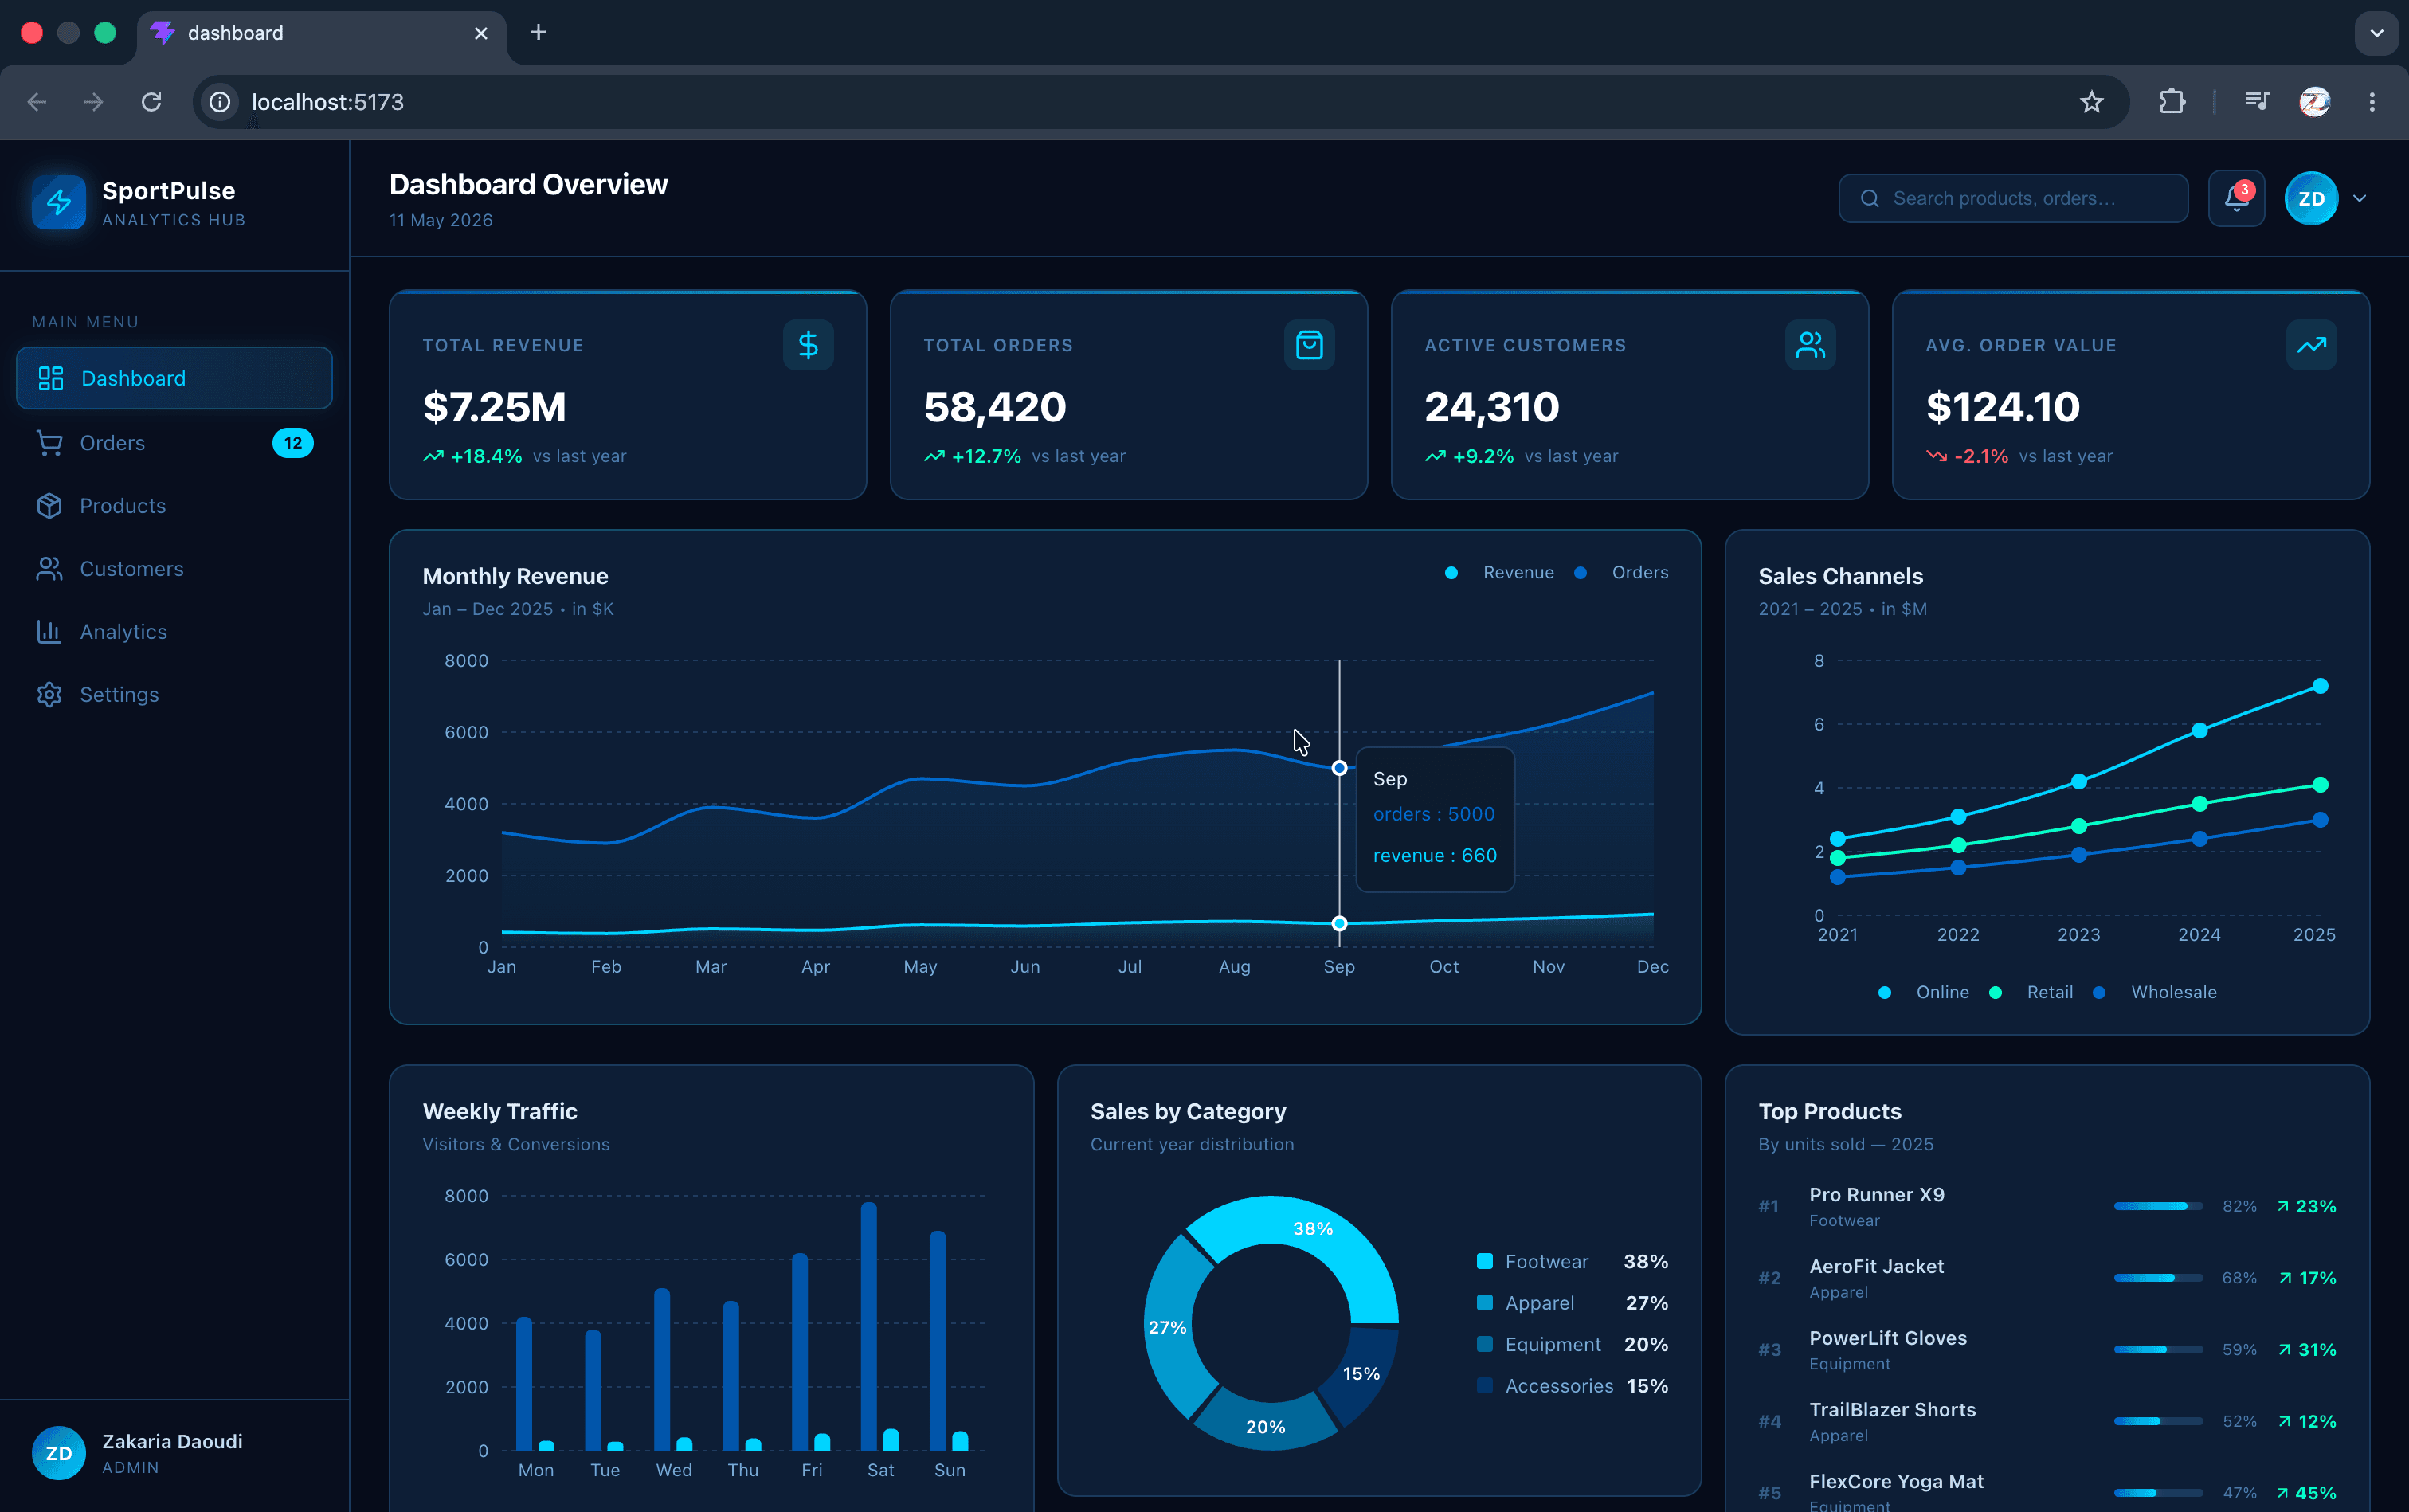Toggle the Wholesale series legend
The image size is (2409, 1512).
[2154, 992]
